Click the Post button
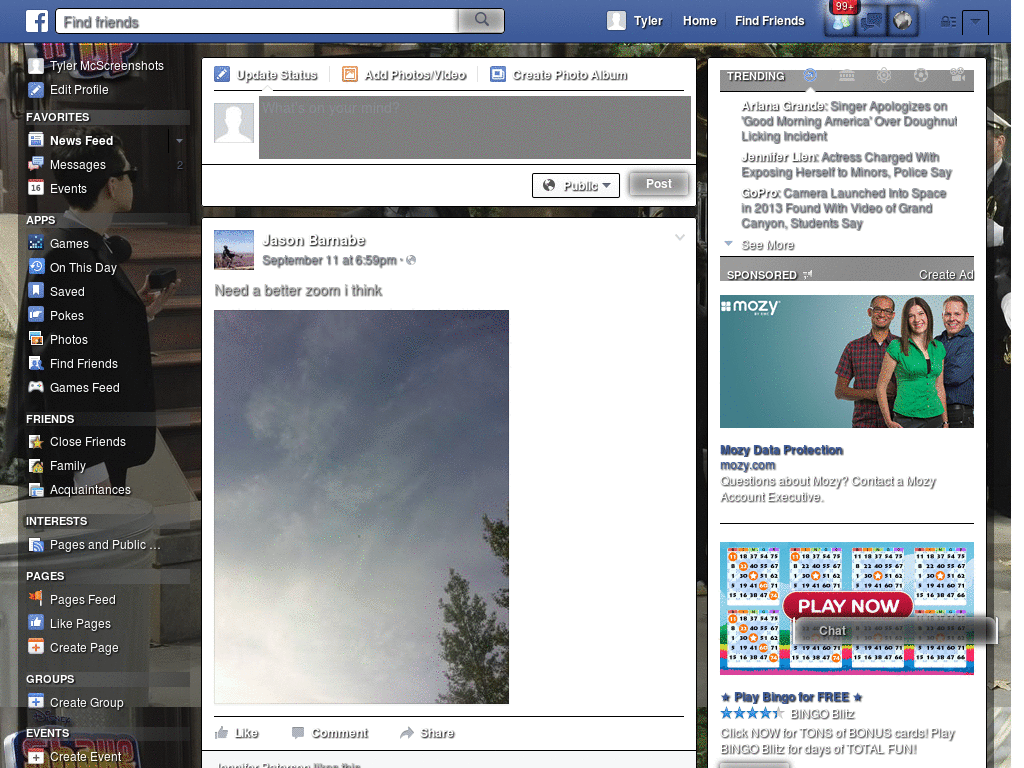This screenshot has width=1024, height=768. [x=658, y=184]
